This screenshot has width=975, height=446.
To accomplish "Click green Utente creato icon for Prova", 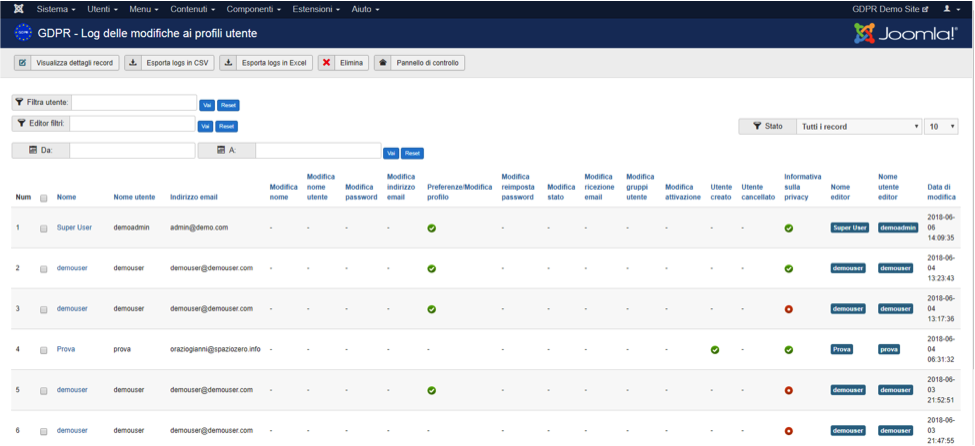I will click(715, 350).
